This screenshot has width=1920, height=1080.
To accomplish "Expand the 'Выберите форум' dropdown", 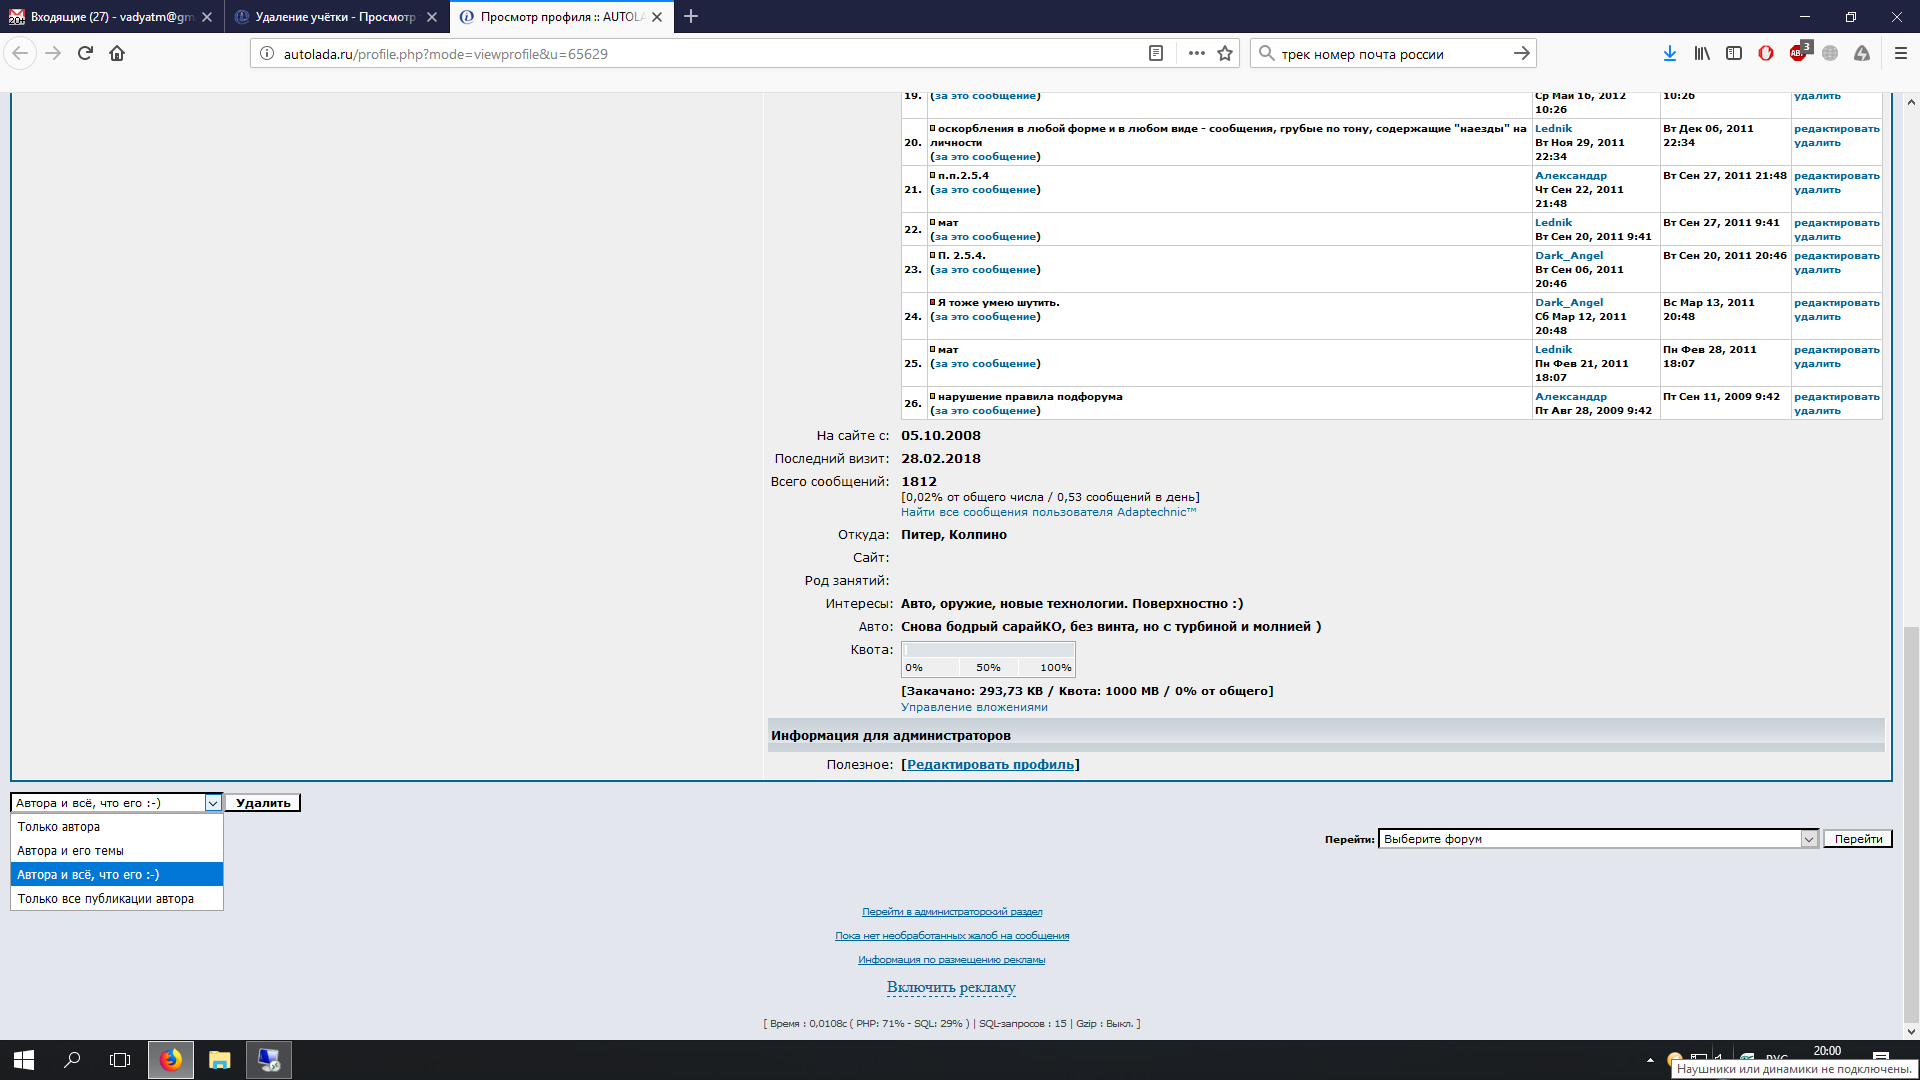I will pos(1597,839).
